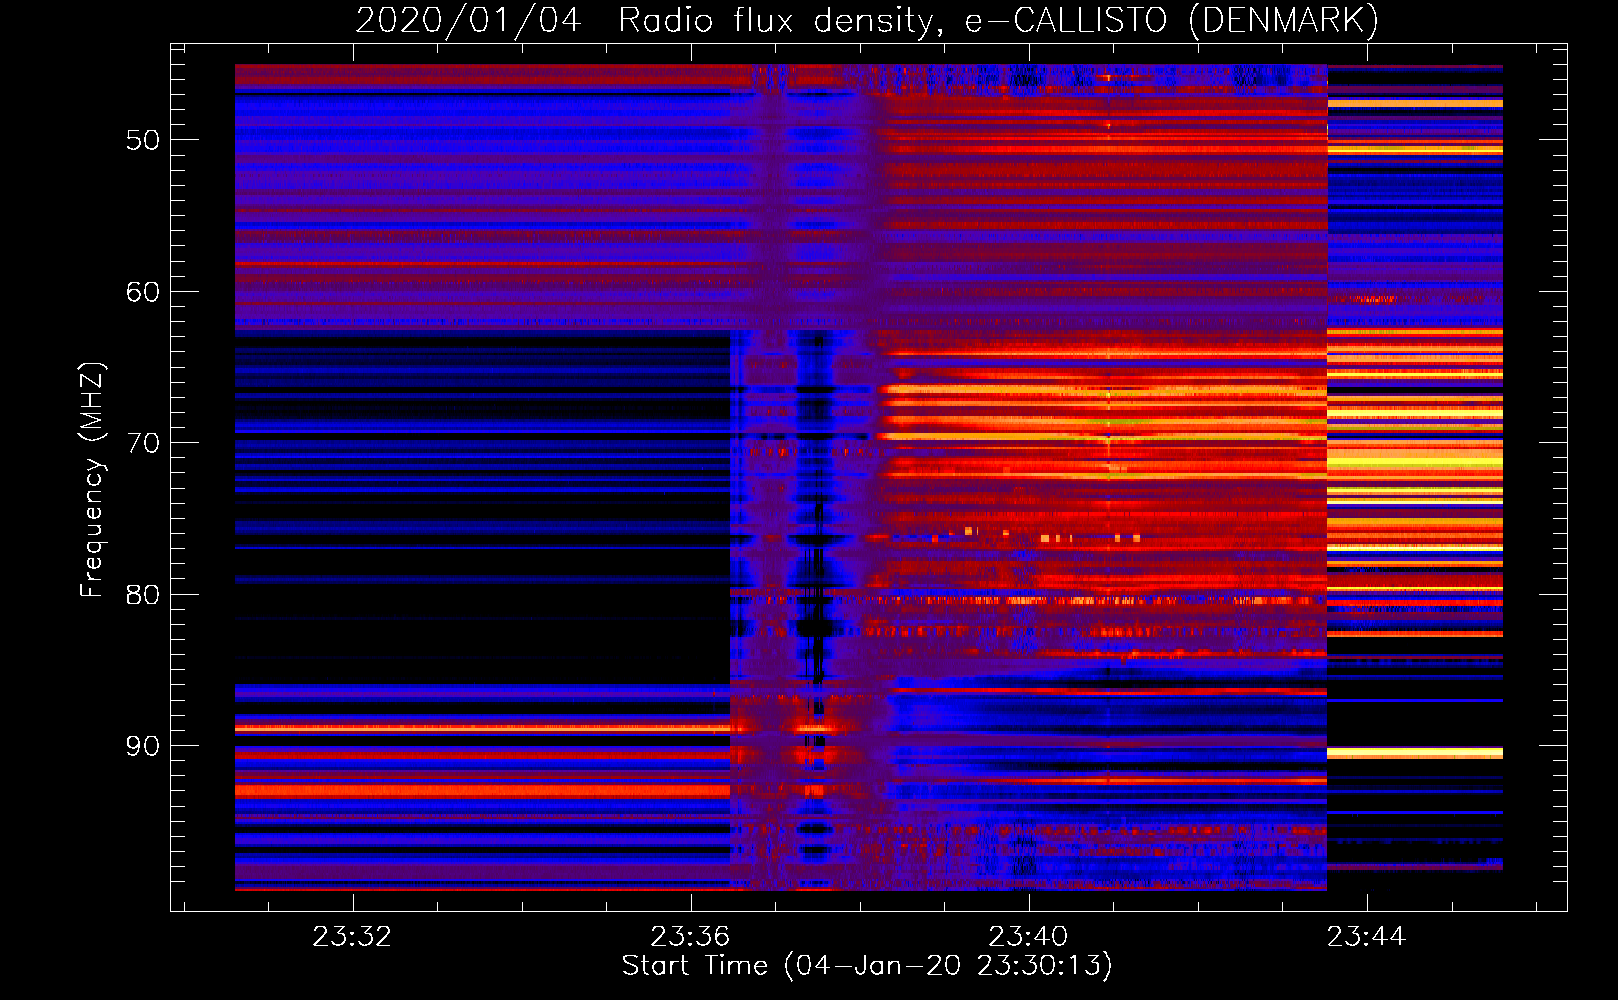Click the 70 frequency tick label
Screen dimensions: 1618x1000
[143, 443]
